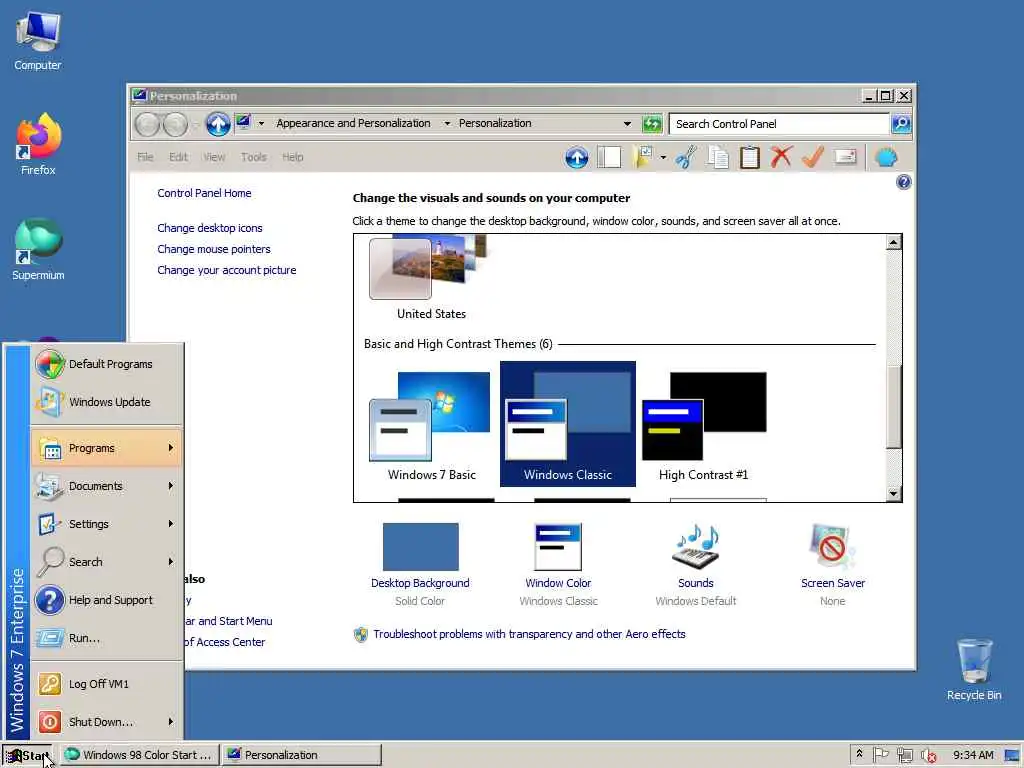The image size is (1024, 768).
Task: Select the Windows 7 Basic theme
Action: pyautogui.click(x=431, y=424)
